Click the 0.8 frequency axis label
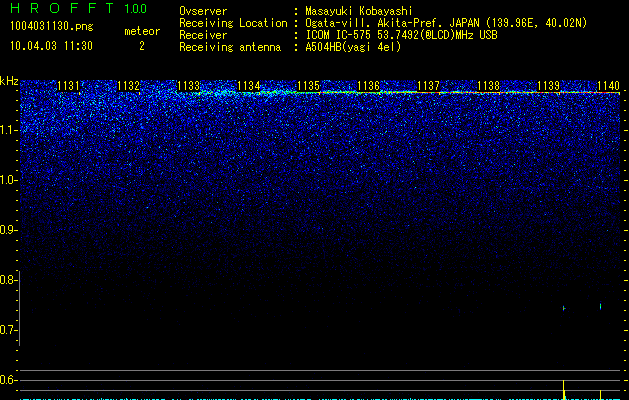This screenshot has height=400, width=629. 8,280
